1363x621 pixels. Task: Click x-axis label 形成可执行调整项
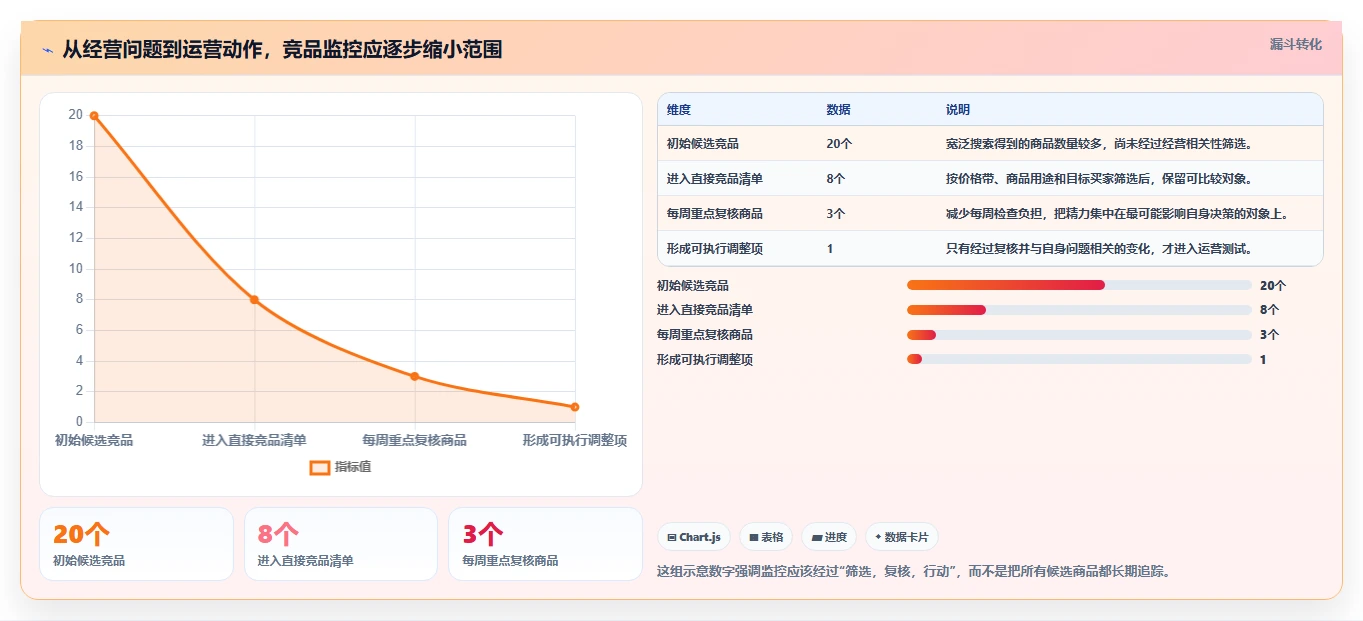pos(575,440)
